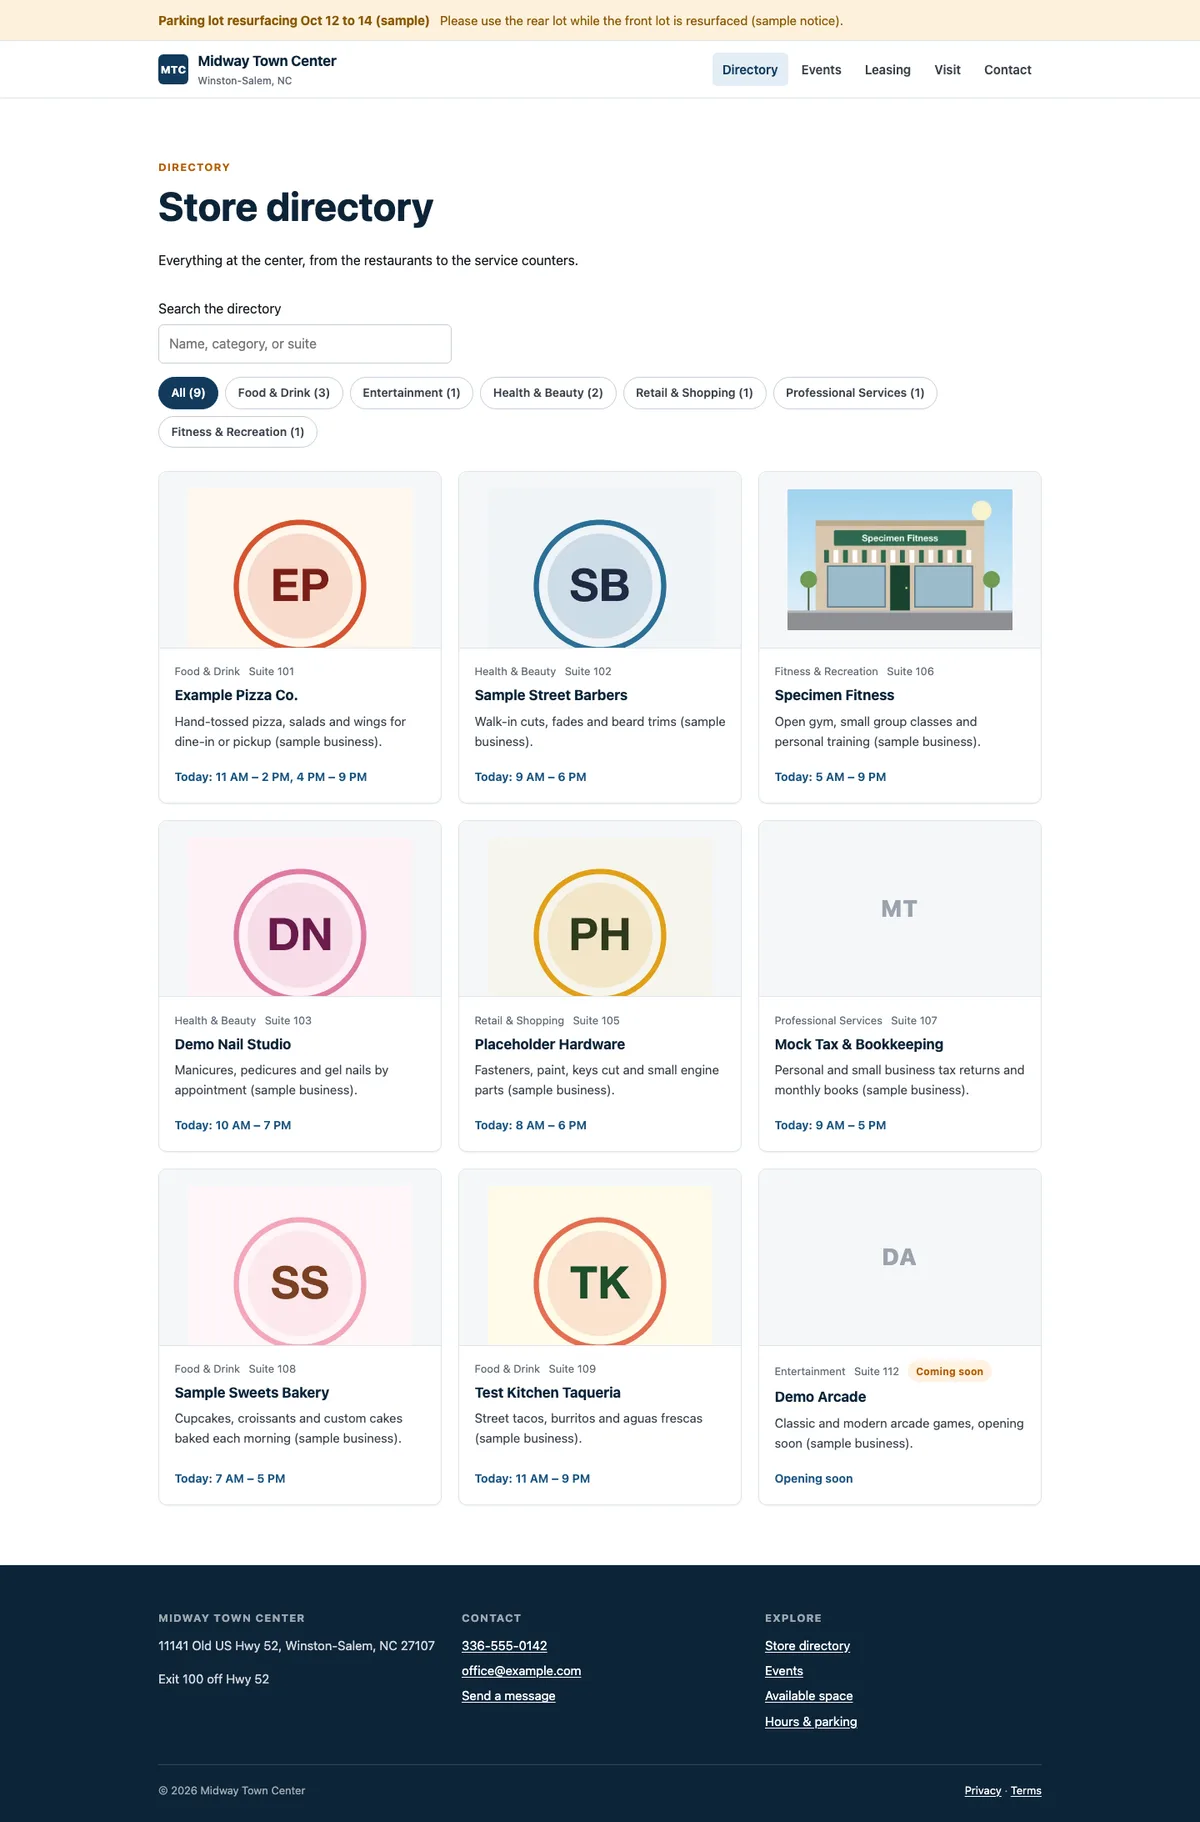This screenshot has height=1822, width=1200.
Task: Click the Store directory heading
Action: (x=296, y=208)
